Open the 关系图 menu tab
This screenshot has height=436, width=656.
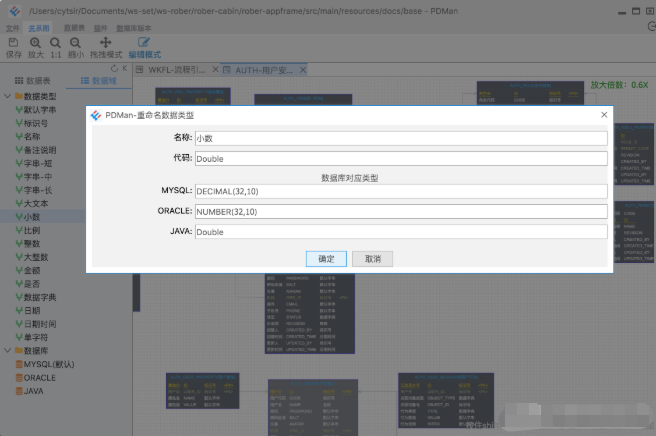[x=39, y=28]
